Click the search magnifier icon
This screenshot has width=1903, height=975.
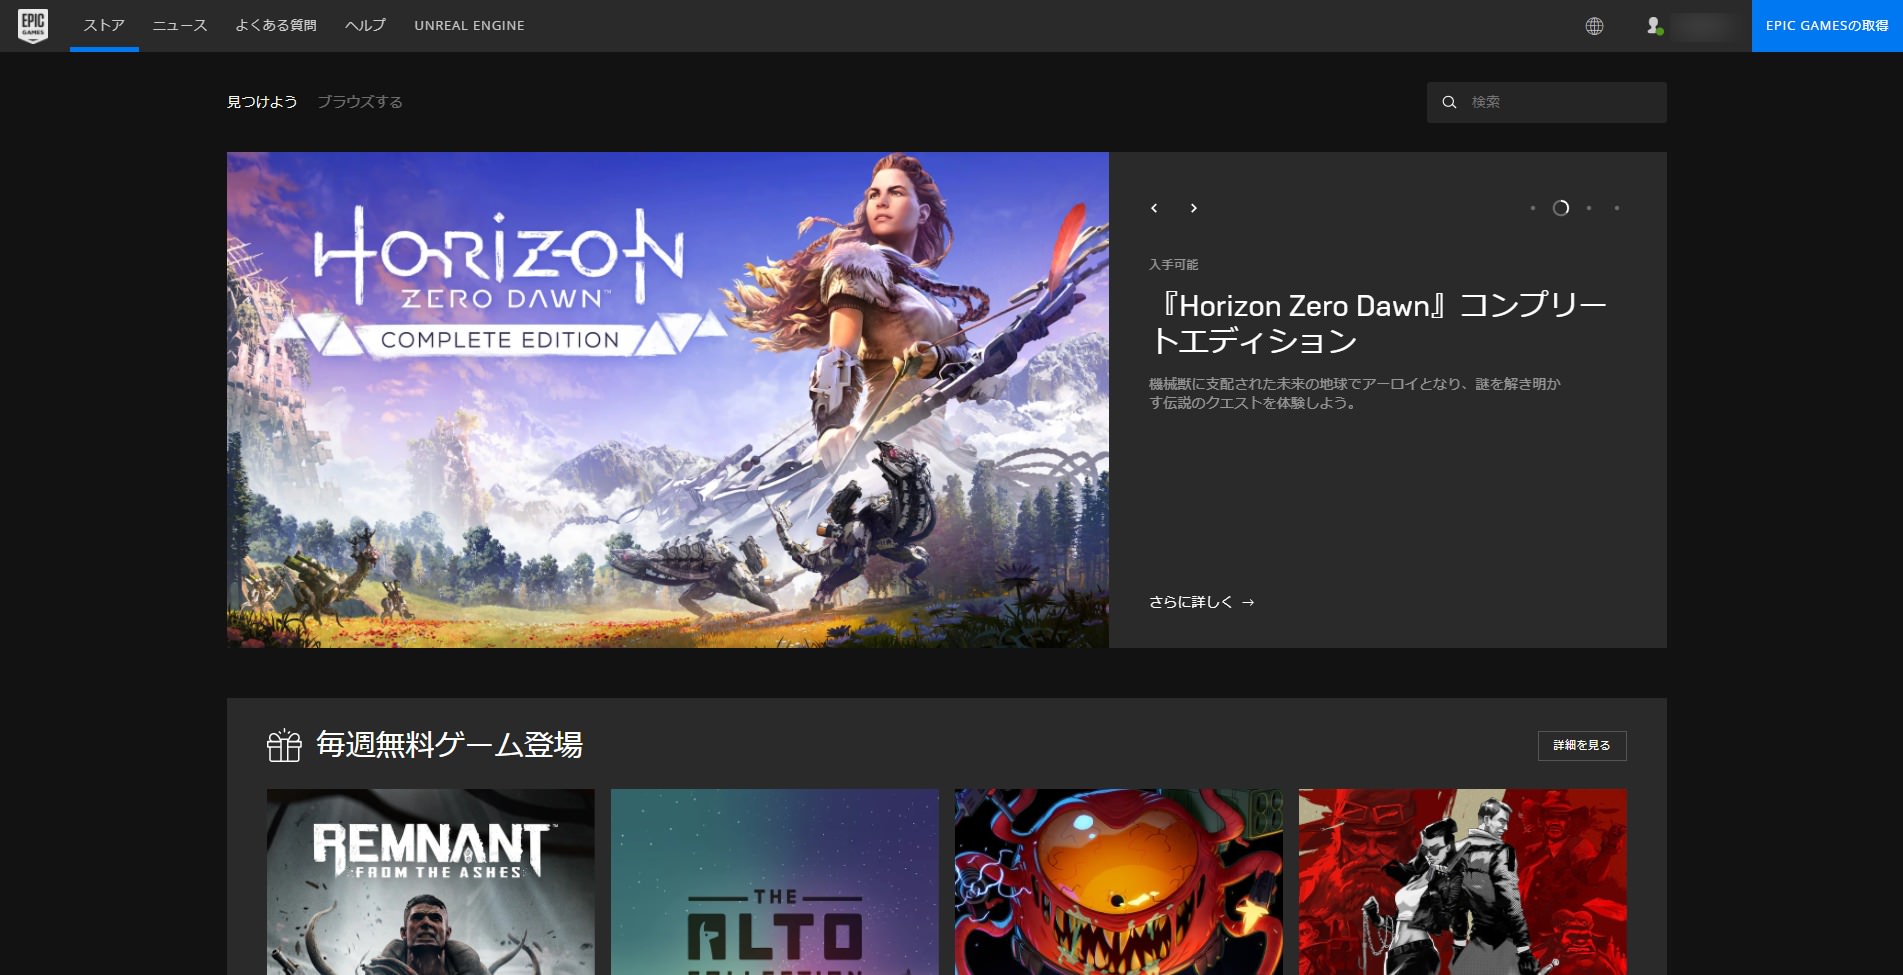1448,102
